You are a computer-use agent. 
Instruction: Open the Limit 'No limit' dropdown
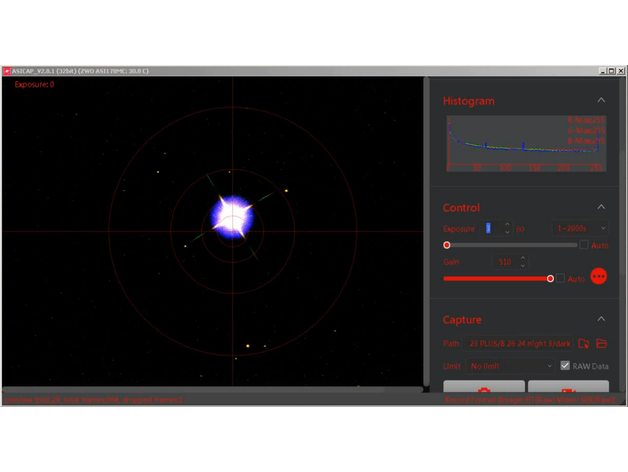tap(510, 366)
